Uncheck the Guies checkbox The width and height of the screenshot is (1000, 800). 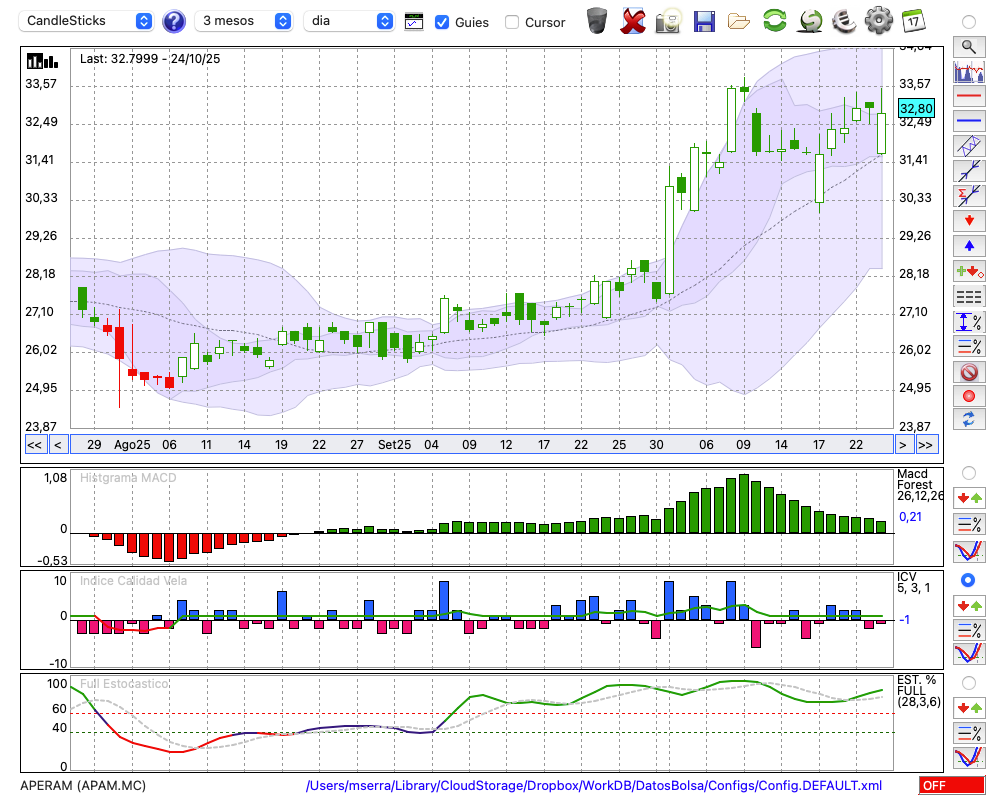(x=443, y=22)
